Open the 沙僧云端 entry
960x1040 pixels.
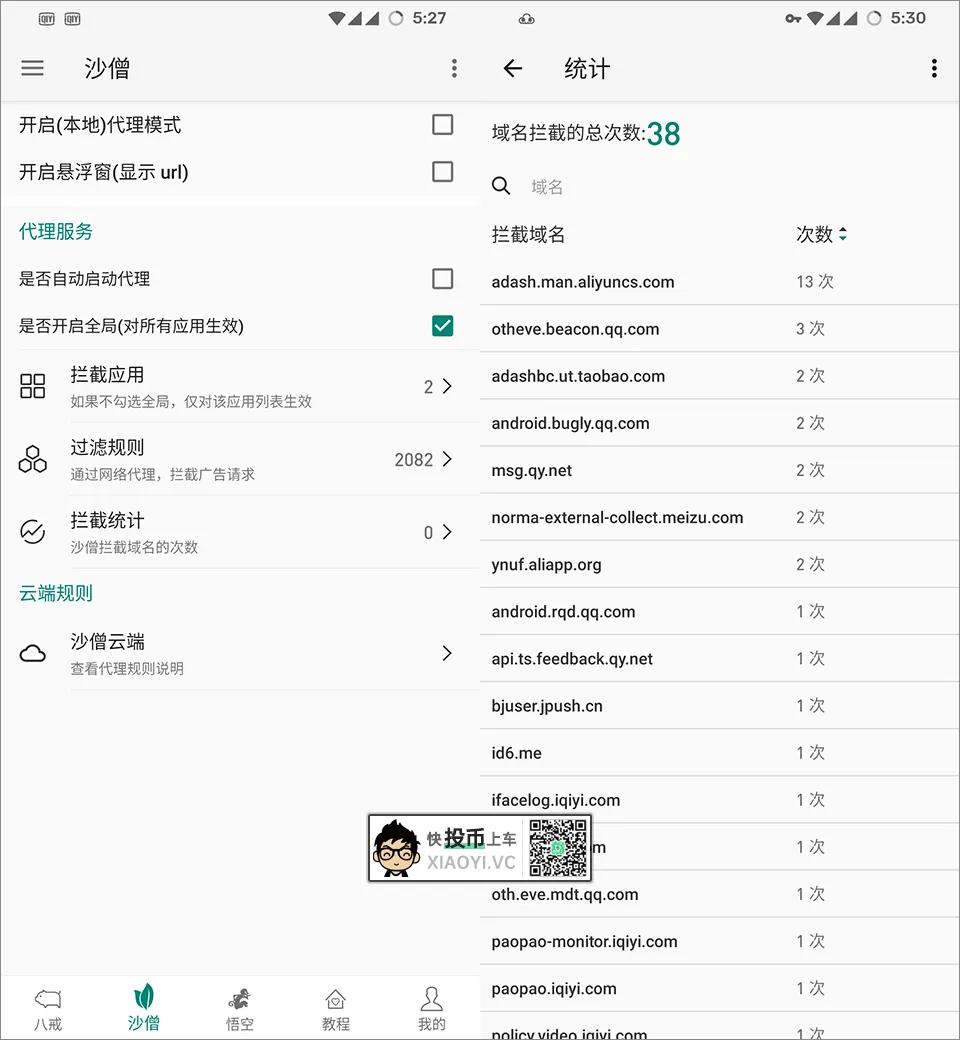tap(240, 653)
